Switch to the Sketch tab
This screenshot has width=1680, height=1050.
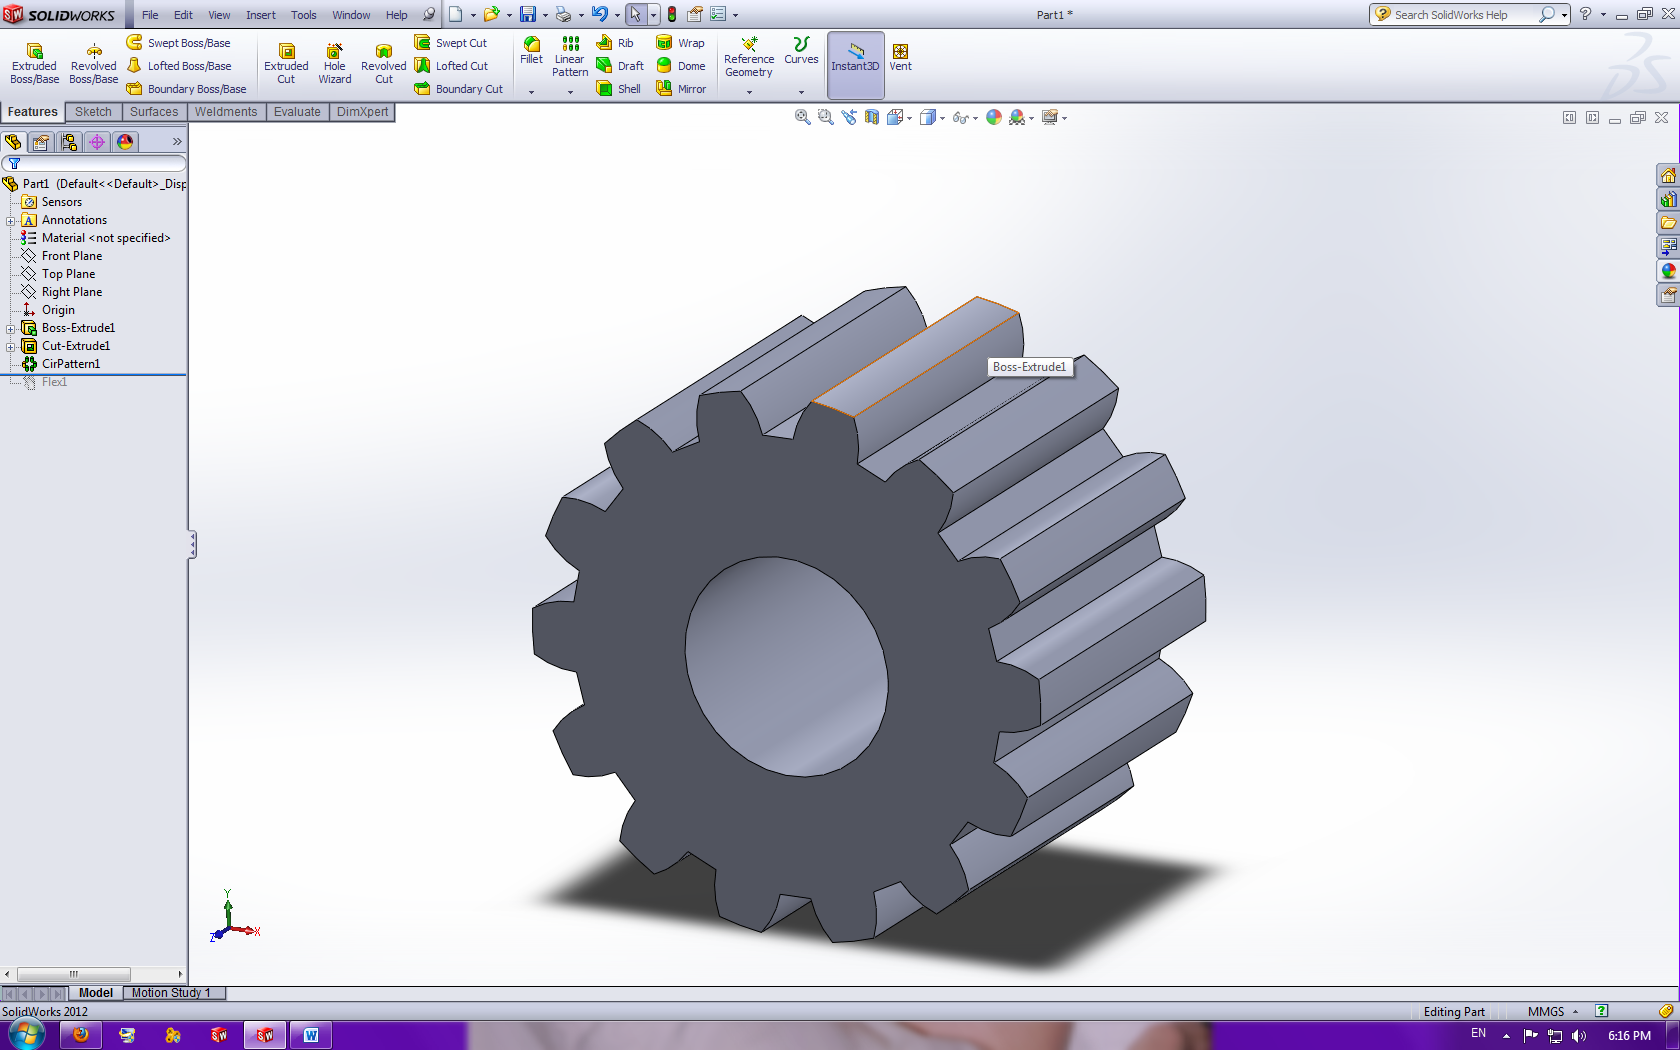pyautogui.click(x=93, y=112)
